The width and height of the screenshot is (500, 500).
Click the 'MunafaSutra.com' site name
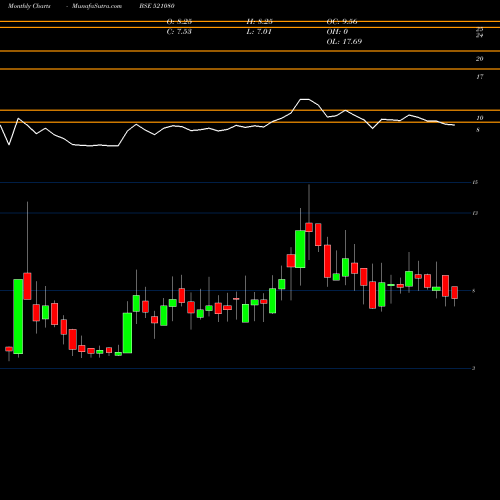97,6
